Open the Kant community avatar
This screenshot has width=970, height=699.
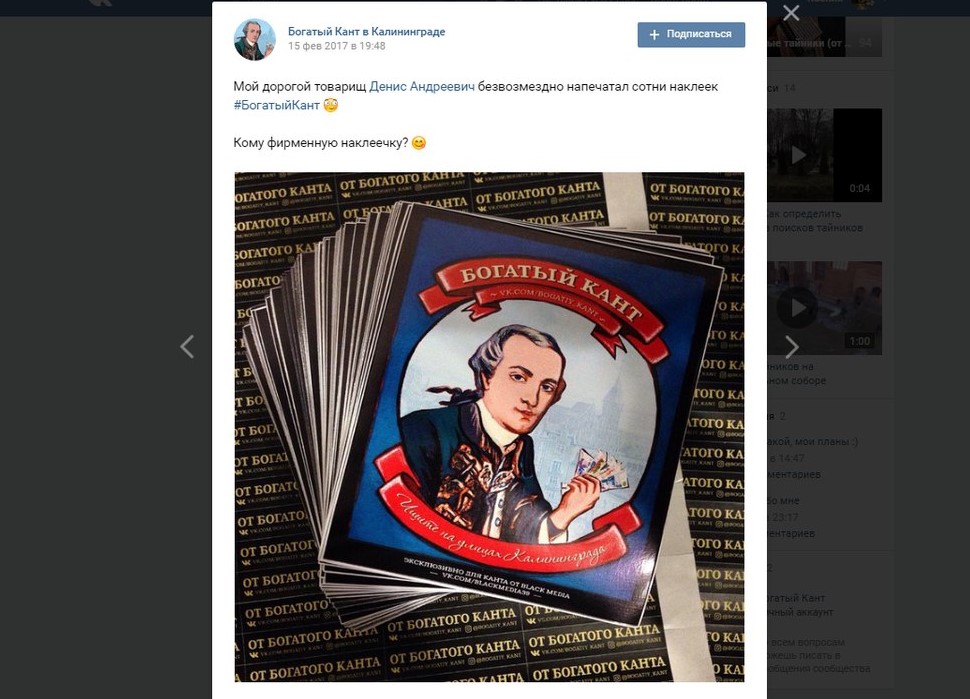254,39
